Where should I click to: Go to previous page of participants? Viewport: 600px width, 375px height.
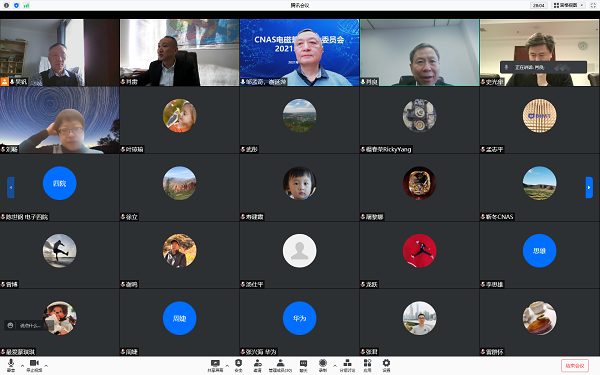pos(11,188)
